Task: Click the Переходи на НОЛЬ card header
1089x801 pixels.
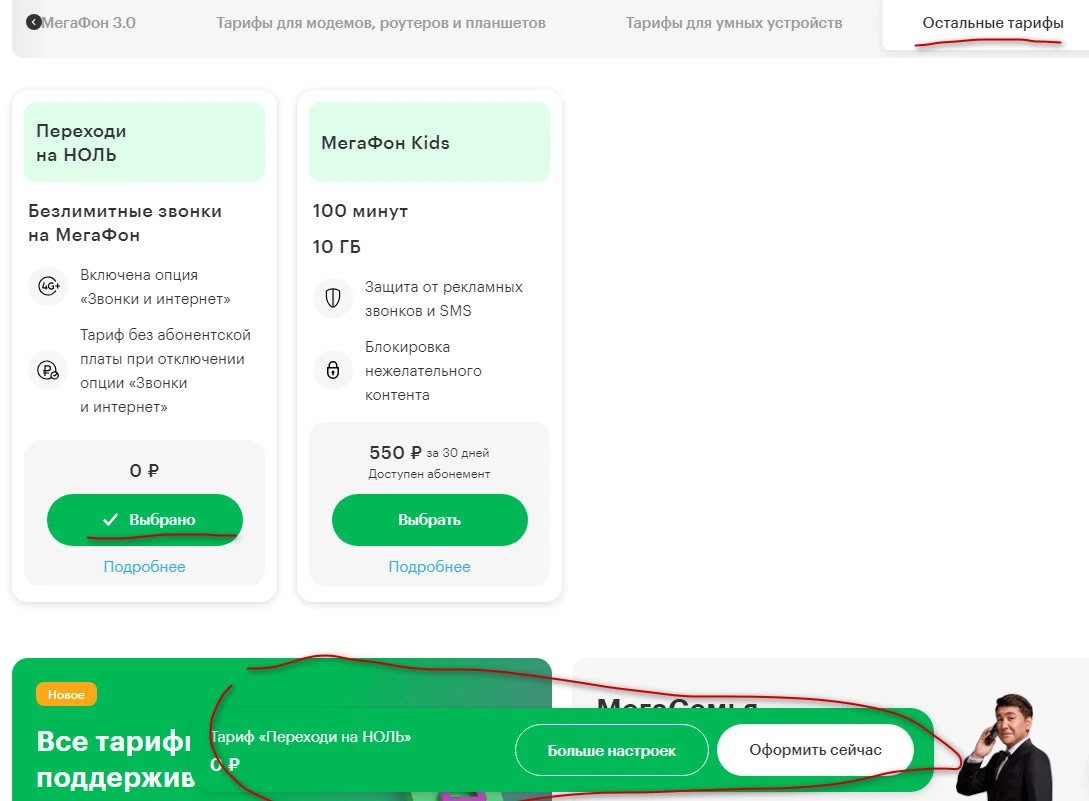Action: coord(144,142)
